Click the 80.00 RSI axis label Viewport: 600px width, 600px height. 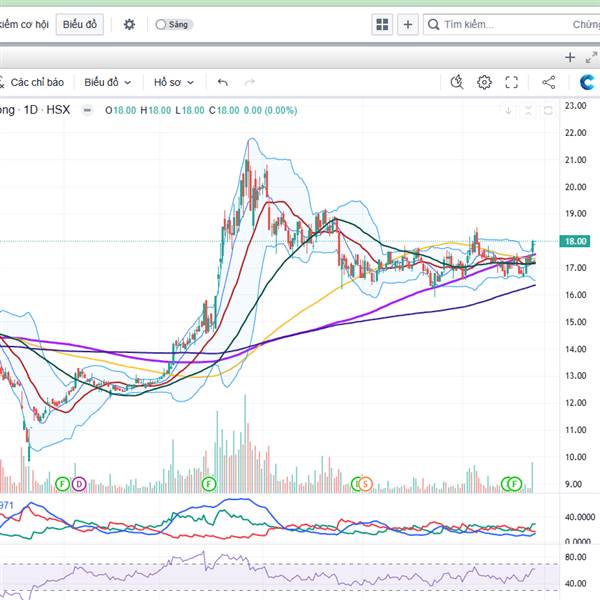click(576, 557)
